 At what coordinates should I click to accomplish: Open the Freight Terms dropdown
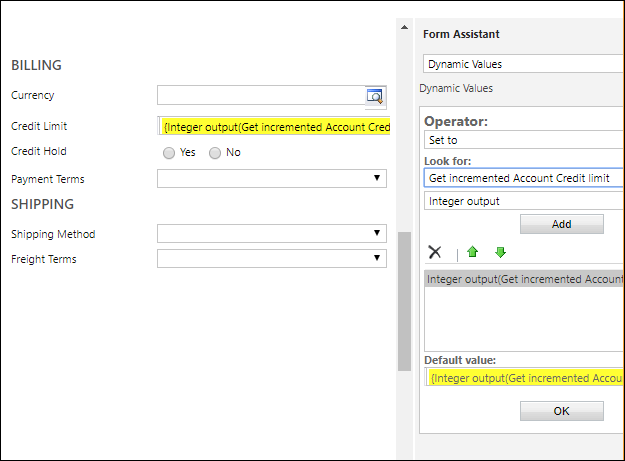pyautogui.click(x=271, y=259)
